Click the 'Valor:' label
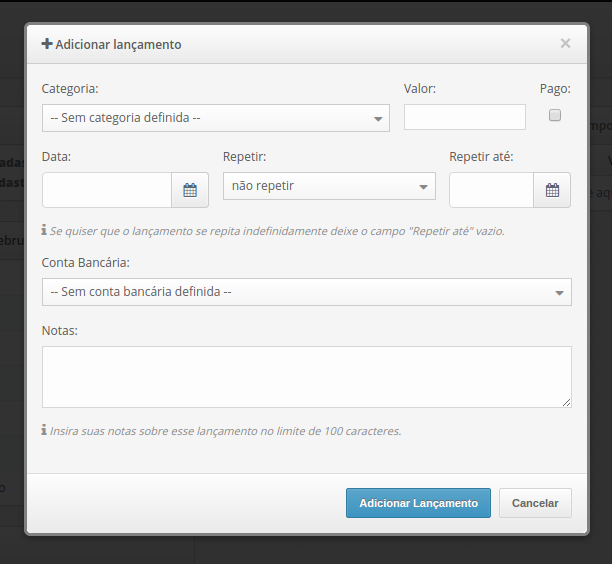 pos(420,89)
